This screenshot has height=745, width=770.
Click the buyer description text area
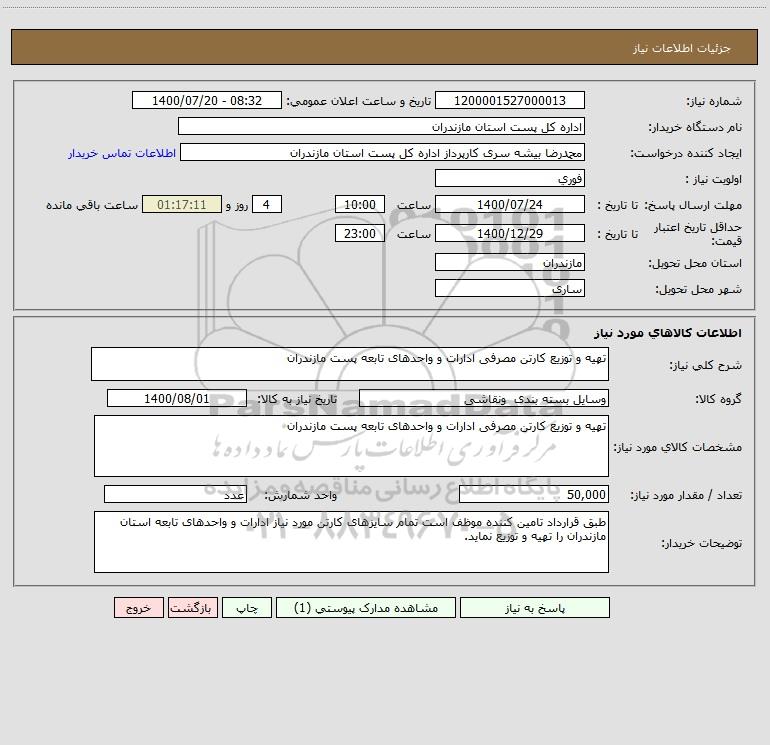click(351, 542)
